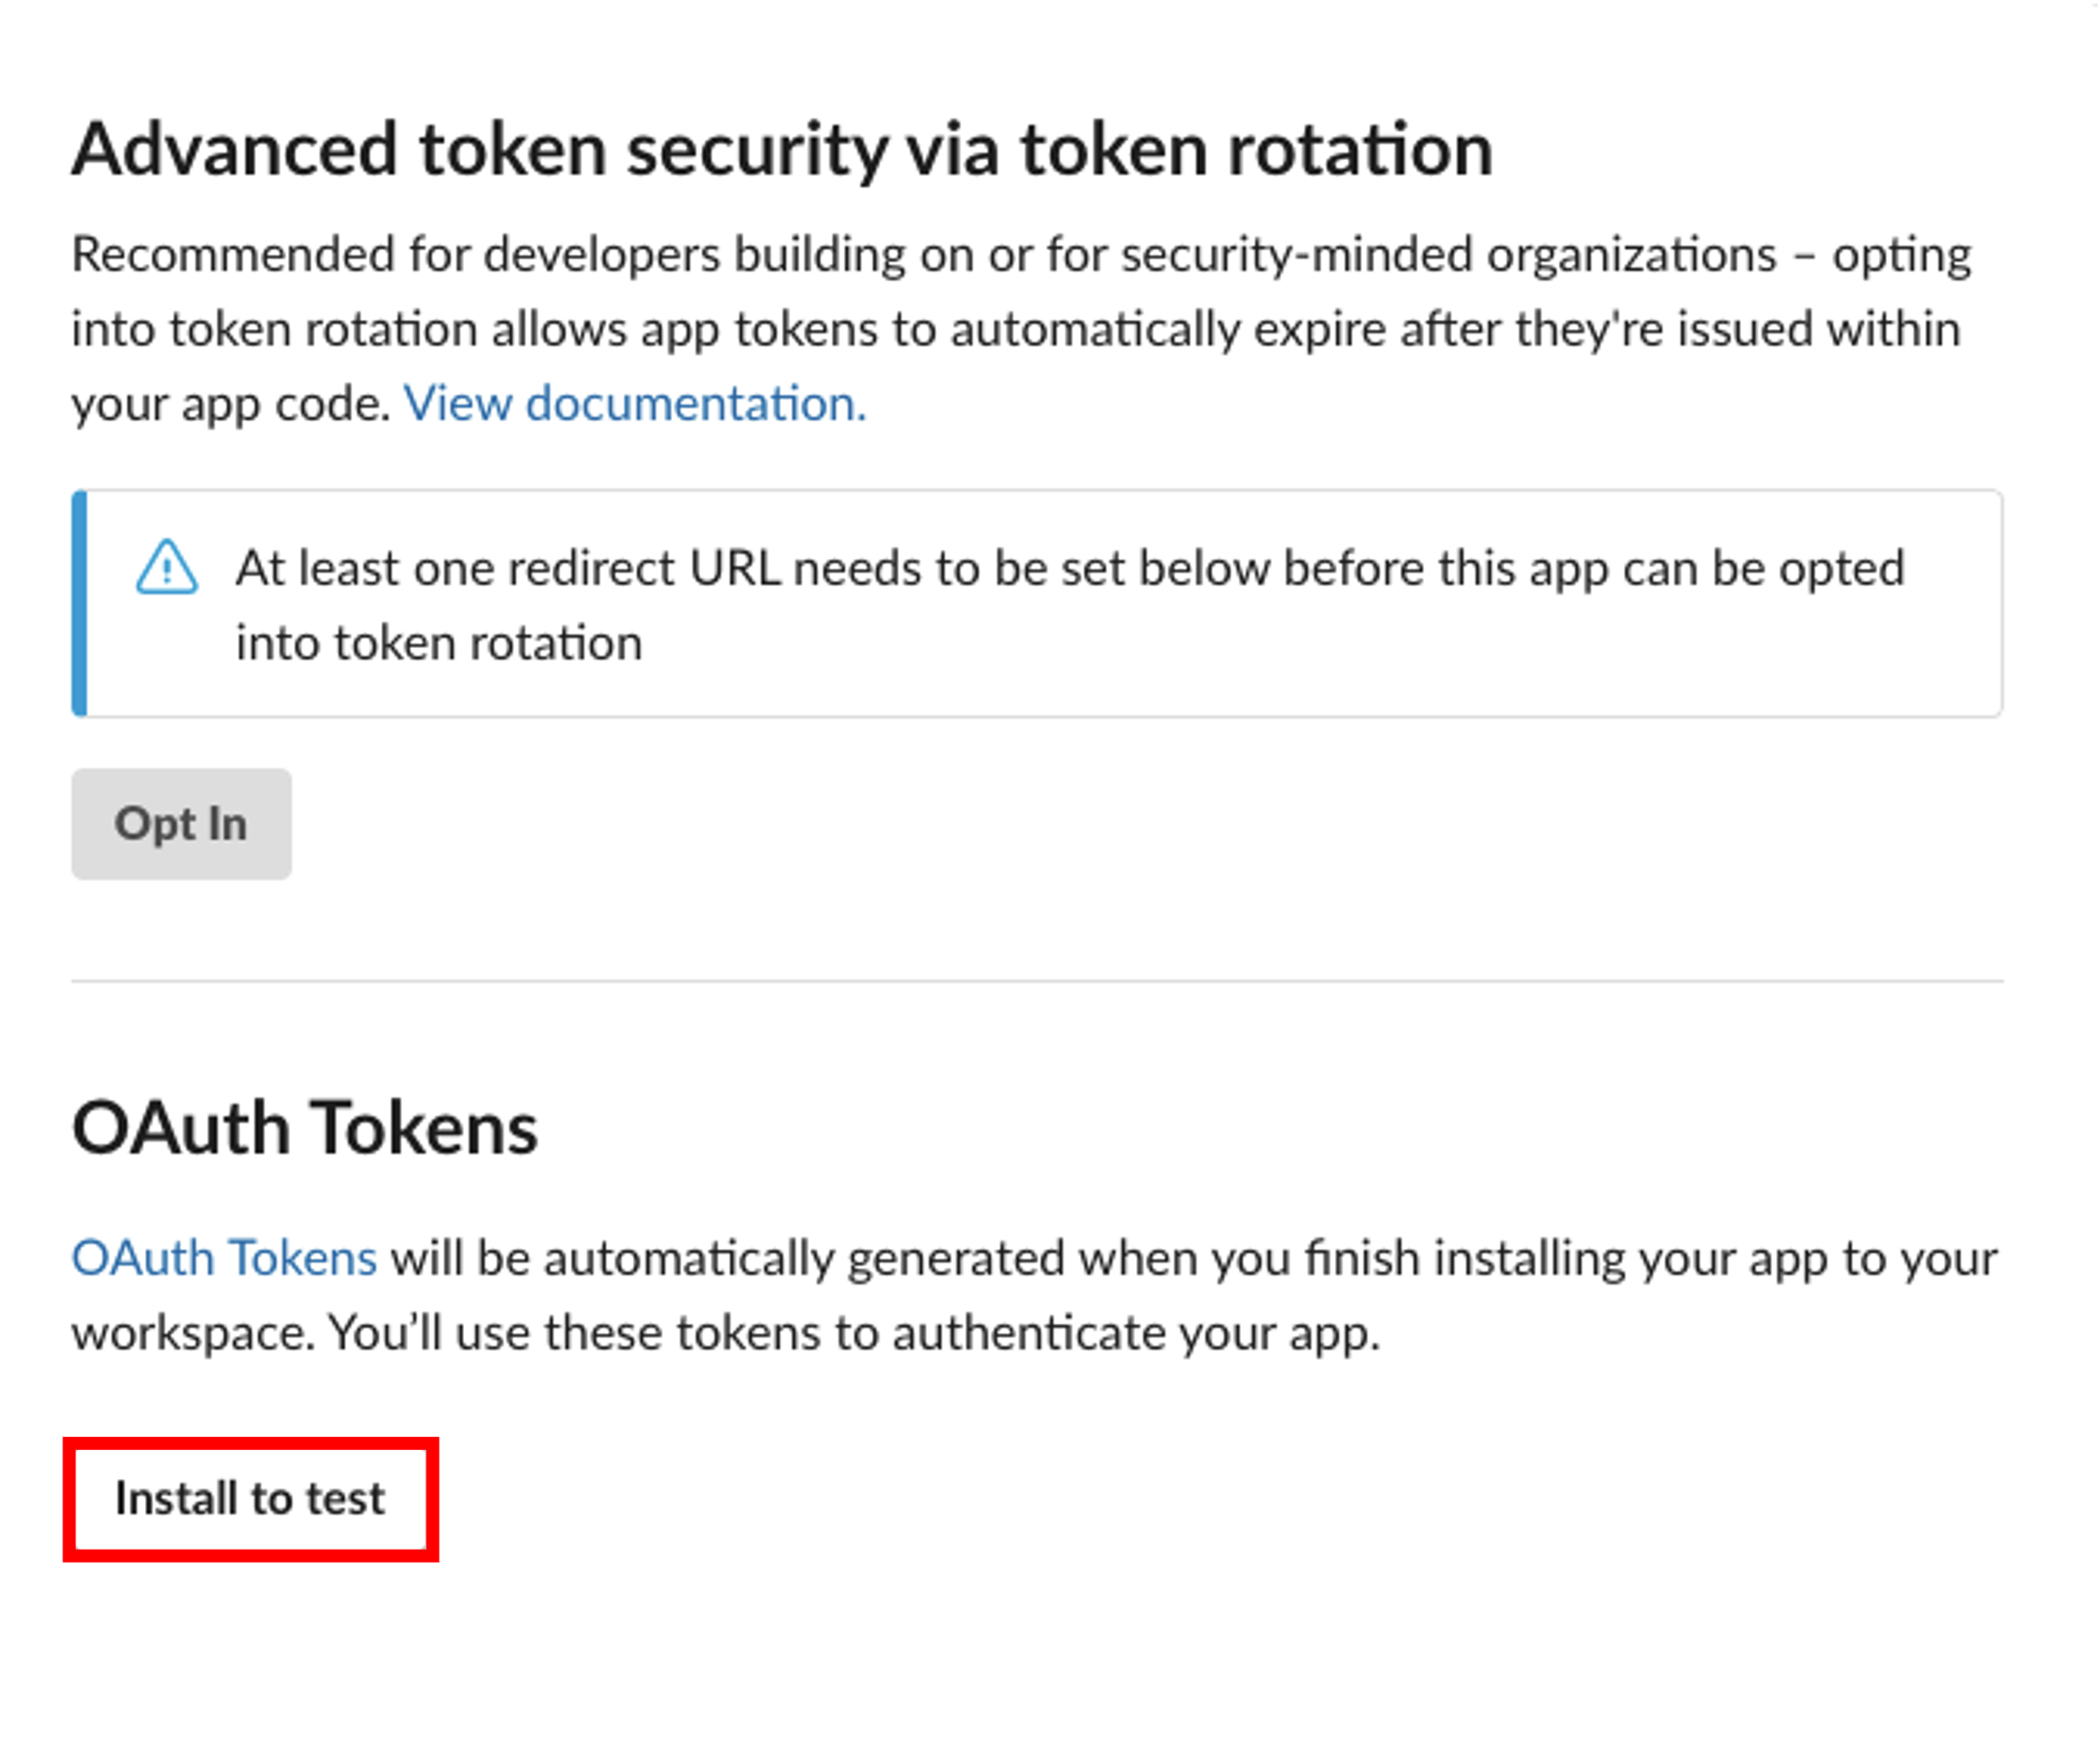The width and height of the screenshot is (2100, 1742).
Task: Click the Advanced token security heading
Action: coord(782,150)
